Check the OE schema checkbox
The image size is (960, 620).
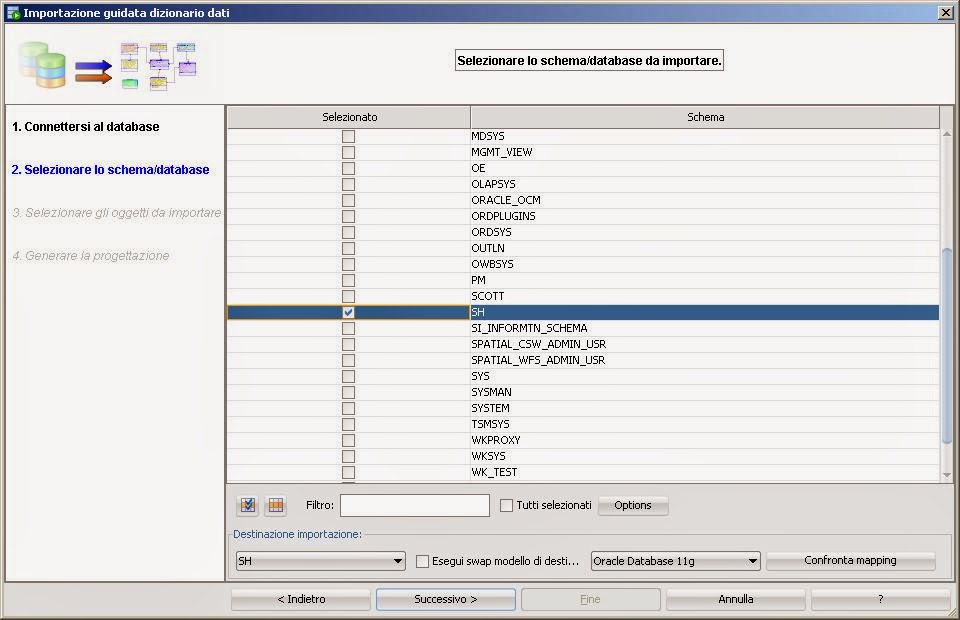tap(348, 168)
